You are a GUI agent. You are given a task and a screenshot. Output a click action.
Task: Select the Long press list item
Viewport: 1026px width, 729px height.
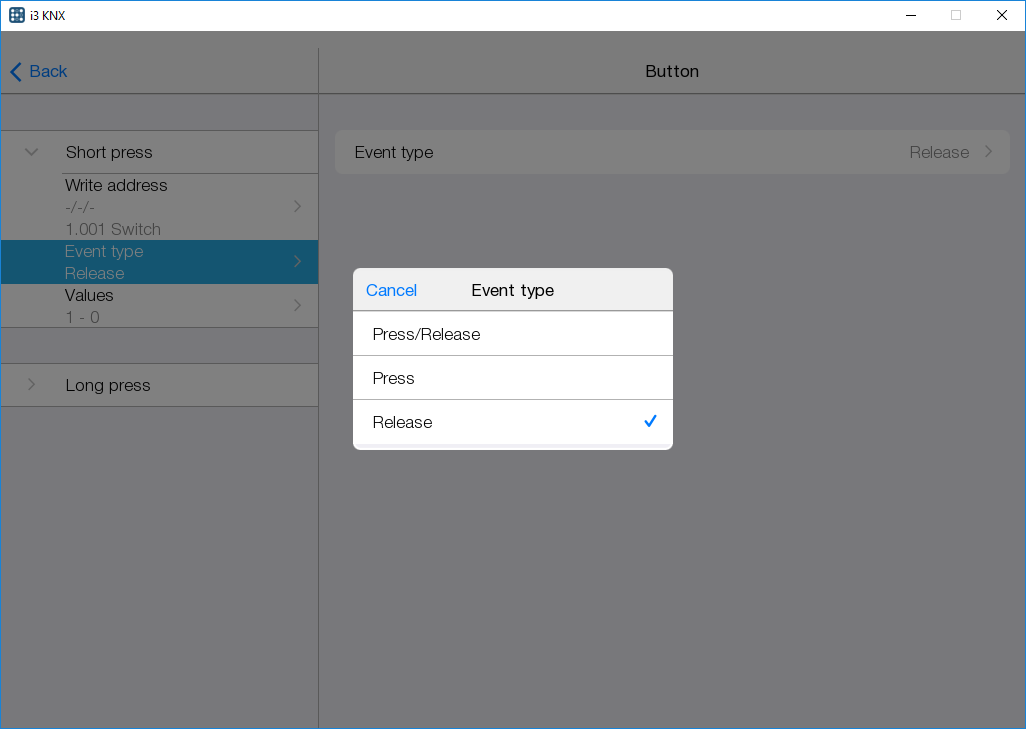point(108,385)
